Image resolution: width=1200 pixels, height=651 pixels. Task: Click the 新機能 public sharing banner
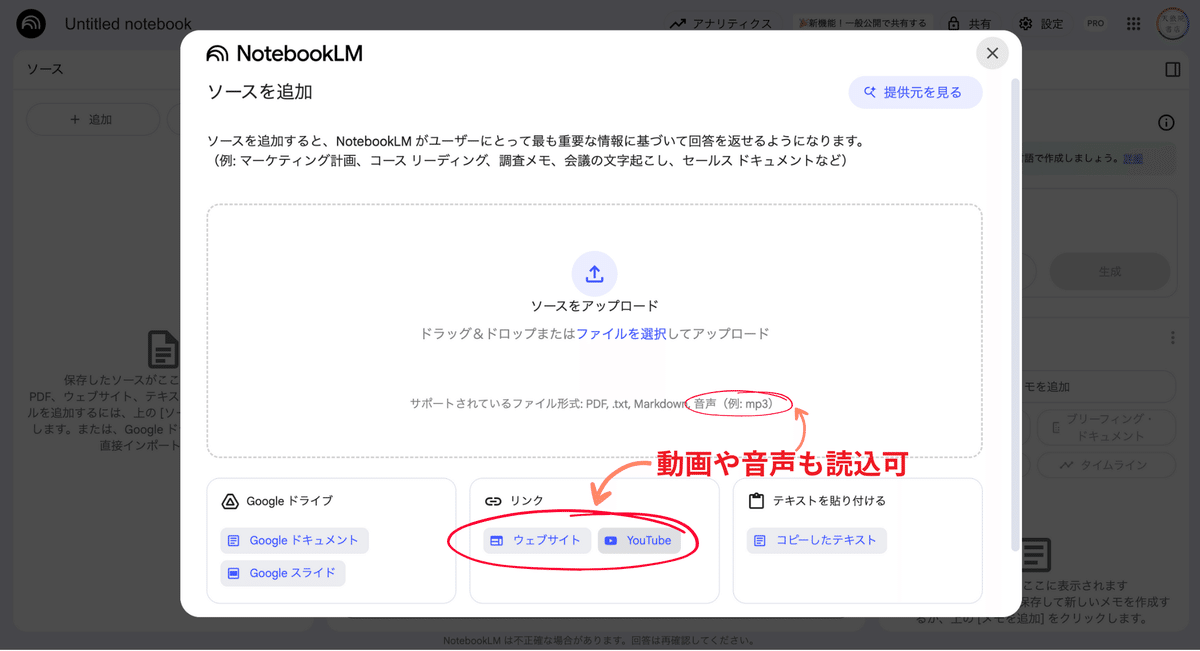(861, 23)
